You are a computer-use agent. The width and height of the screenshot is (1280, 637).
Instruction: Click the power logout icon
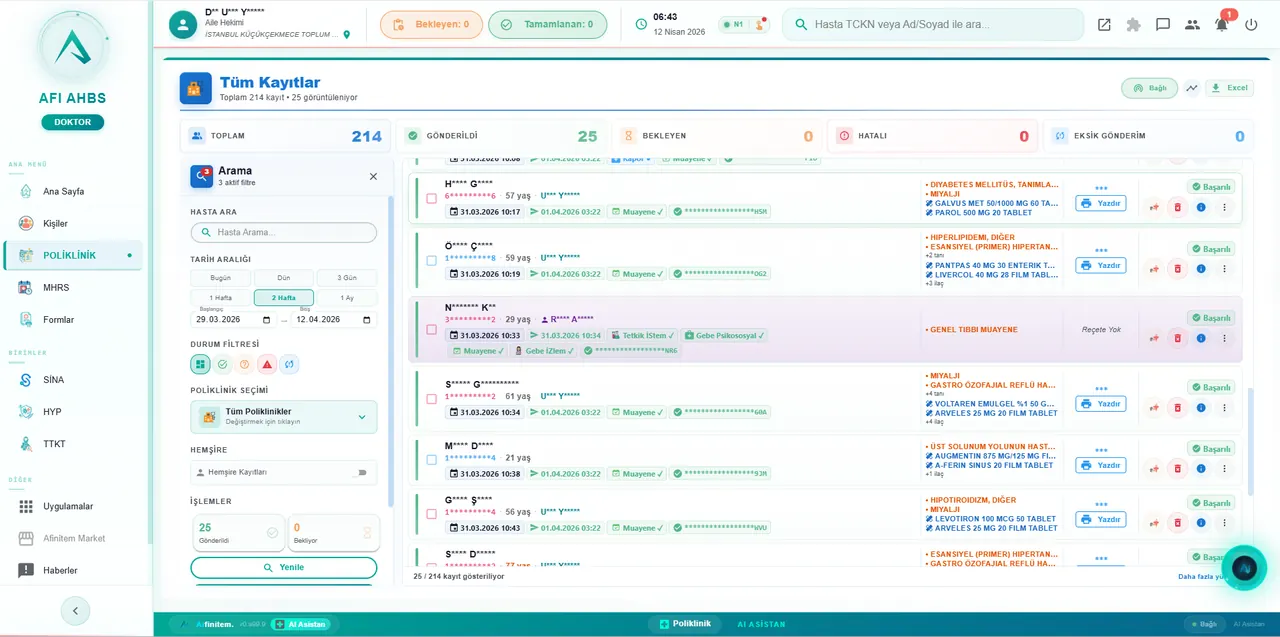click(1251, 25)
